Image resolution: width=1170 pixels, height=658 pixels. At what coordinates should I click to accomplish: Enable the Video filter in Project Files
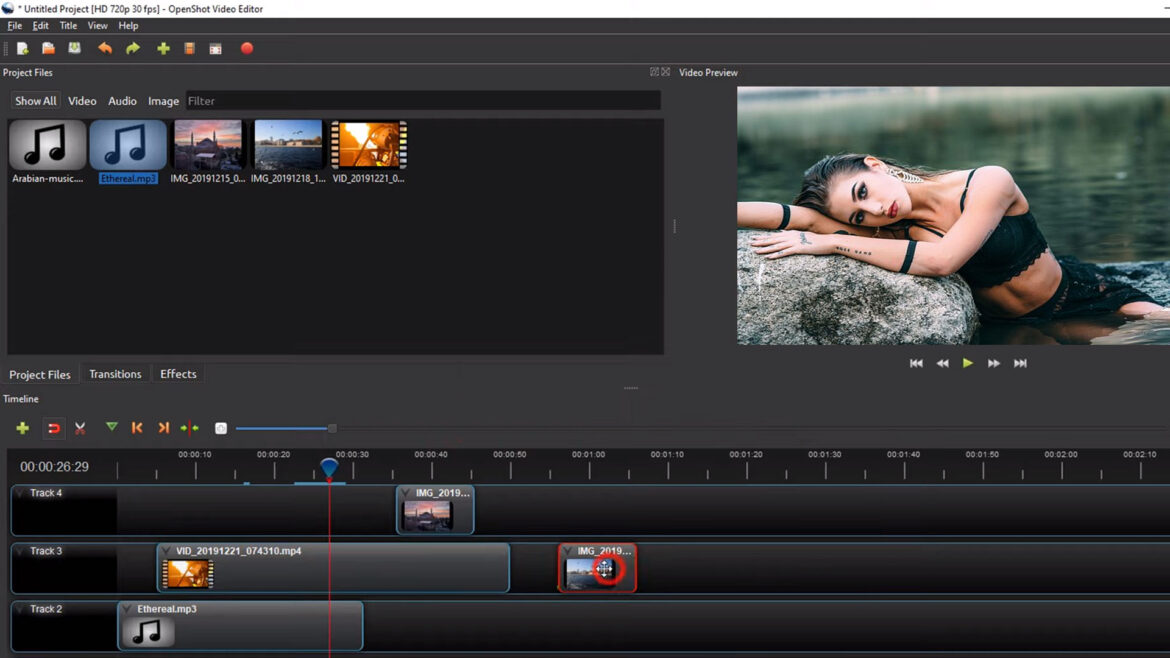point(81,100)
